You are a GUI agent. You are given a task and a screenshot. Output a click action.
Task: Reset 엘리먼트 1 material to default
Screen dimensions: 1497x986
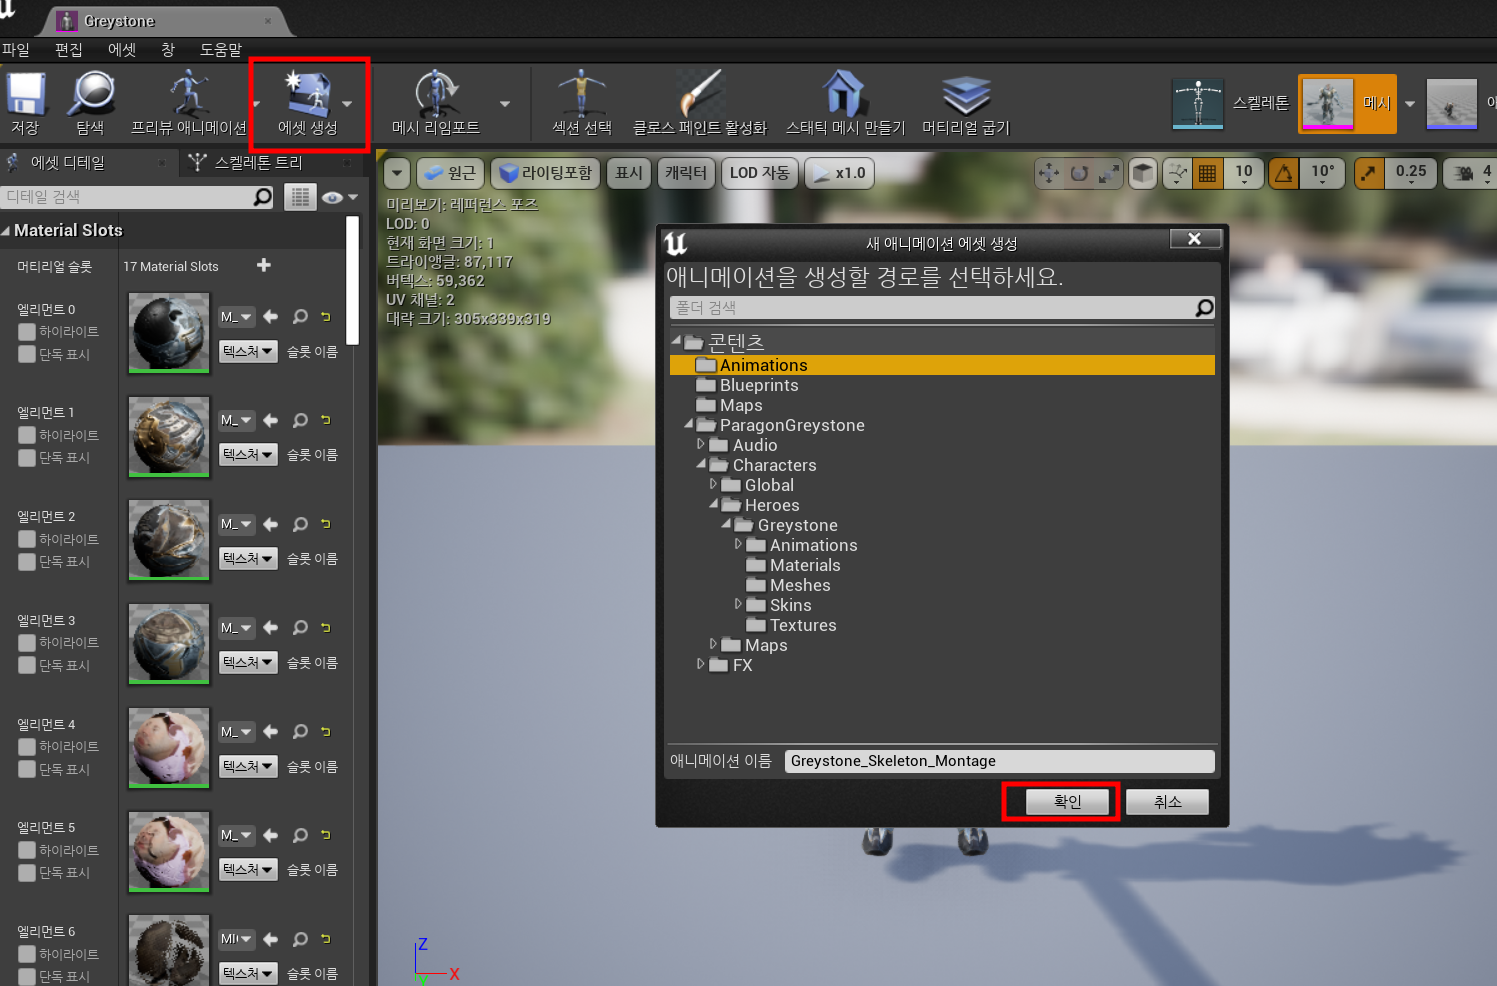(x=326, y=421)
